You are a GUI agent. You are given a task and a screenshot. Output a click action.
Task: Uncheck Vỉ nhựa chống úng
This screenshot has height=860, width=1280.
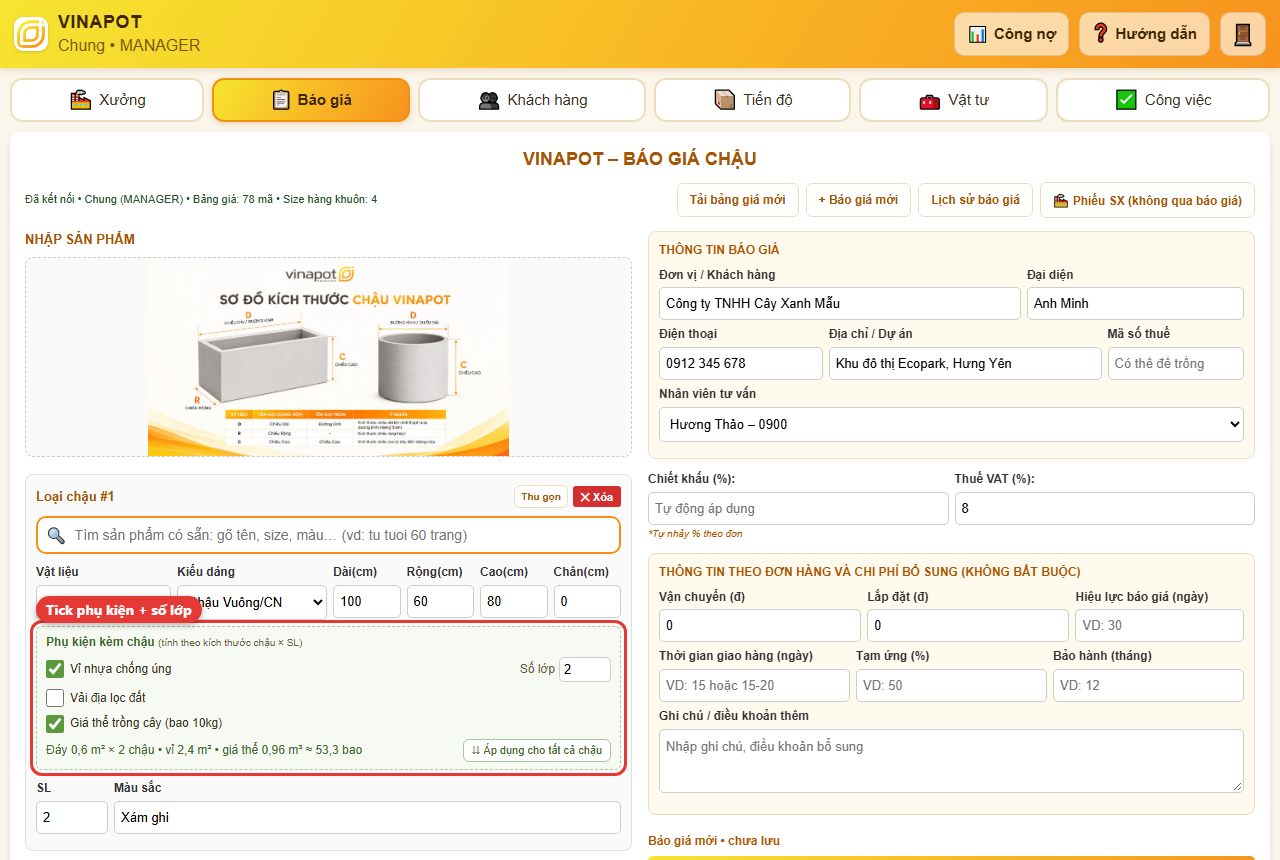(55, 669)
